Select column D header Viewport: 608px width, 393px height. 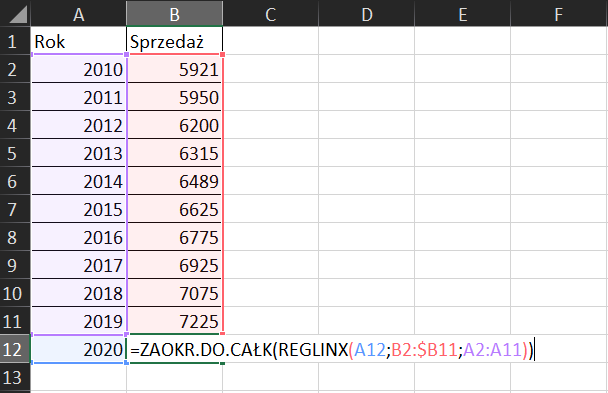[x=366, y=14]
